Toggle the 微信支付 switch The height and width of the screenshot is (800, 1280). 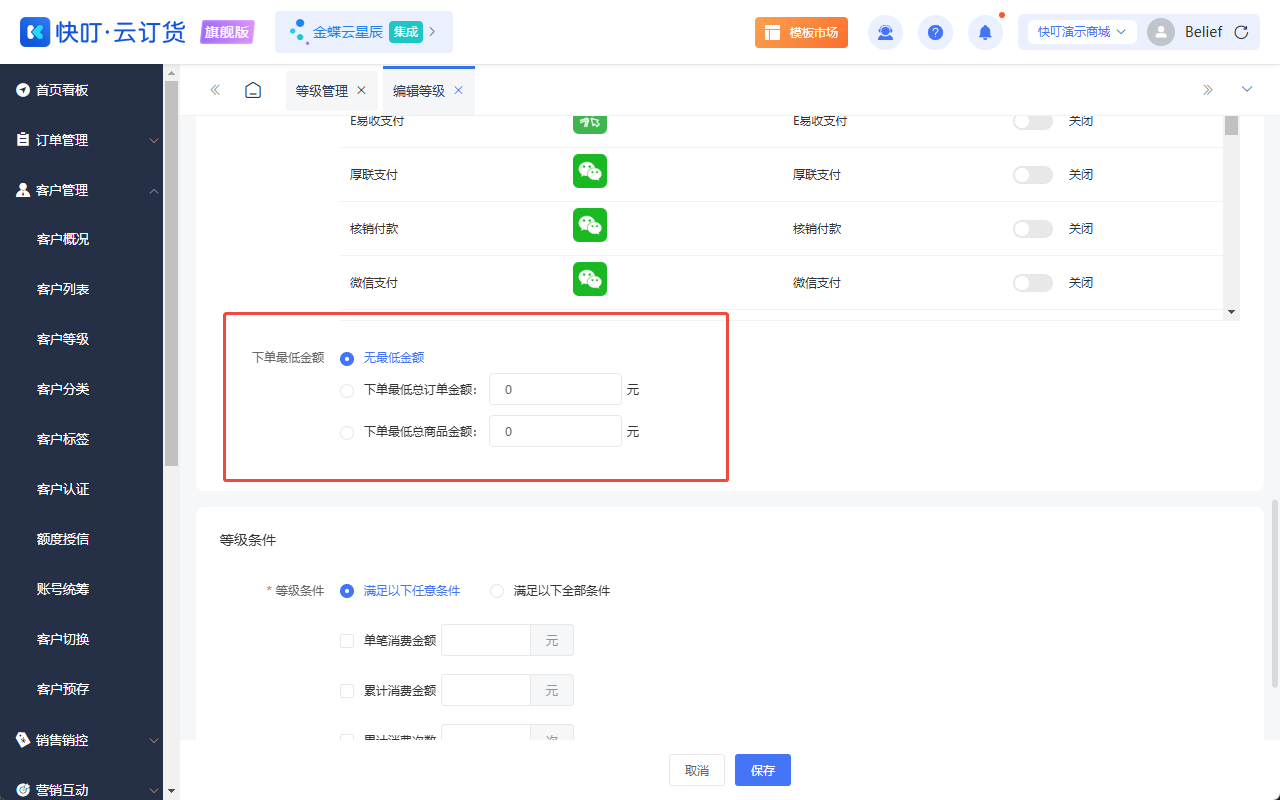[1033, 283]
